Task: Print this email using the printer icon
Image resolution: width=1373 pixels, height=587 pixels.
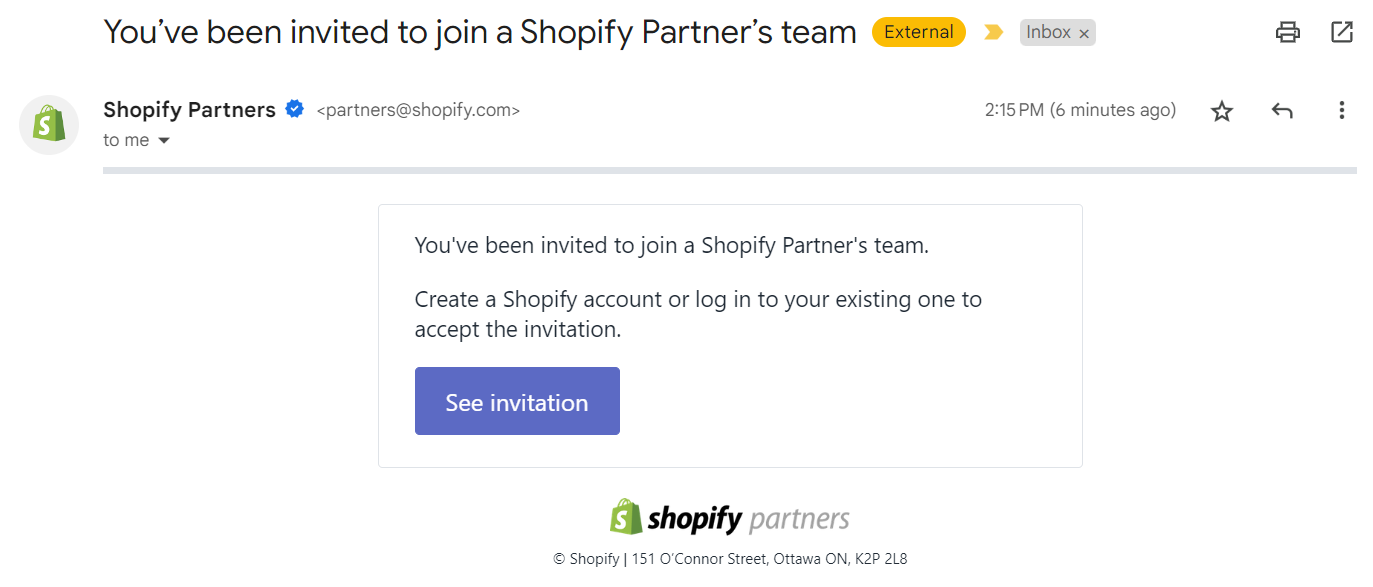Action: pyautogui.click(x=1287, y=32)
